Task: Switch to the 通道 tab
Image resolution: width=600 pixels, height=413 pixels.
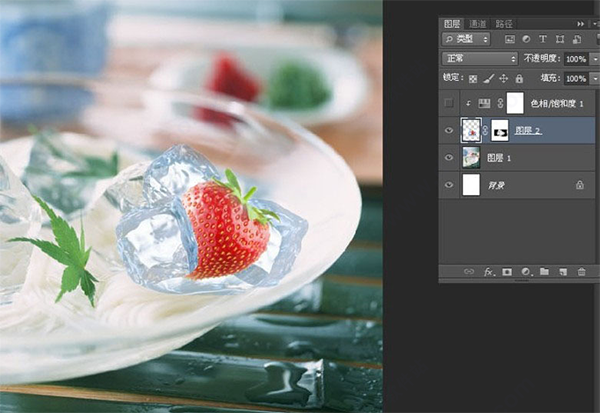Action: click(478, 24)
